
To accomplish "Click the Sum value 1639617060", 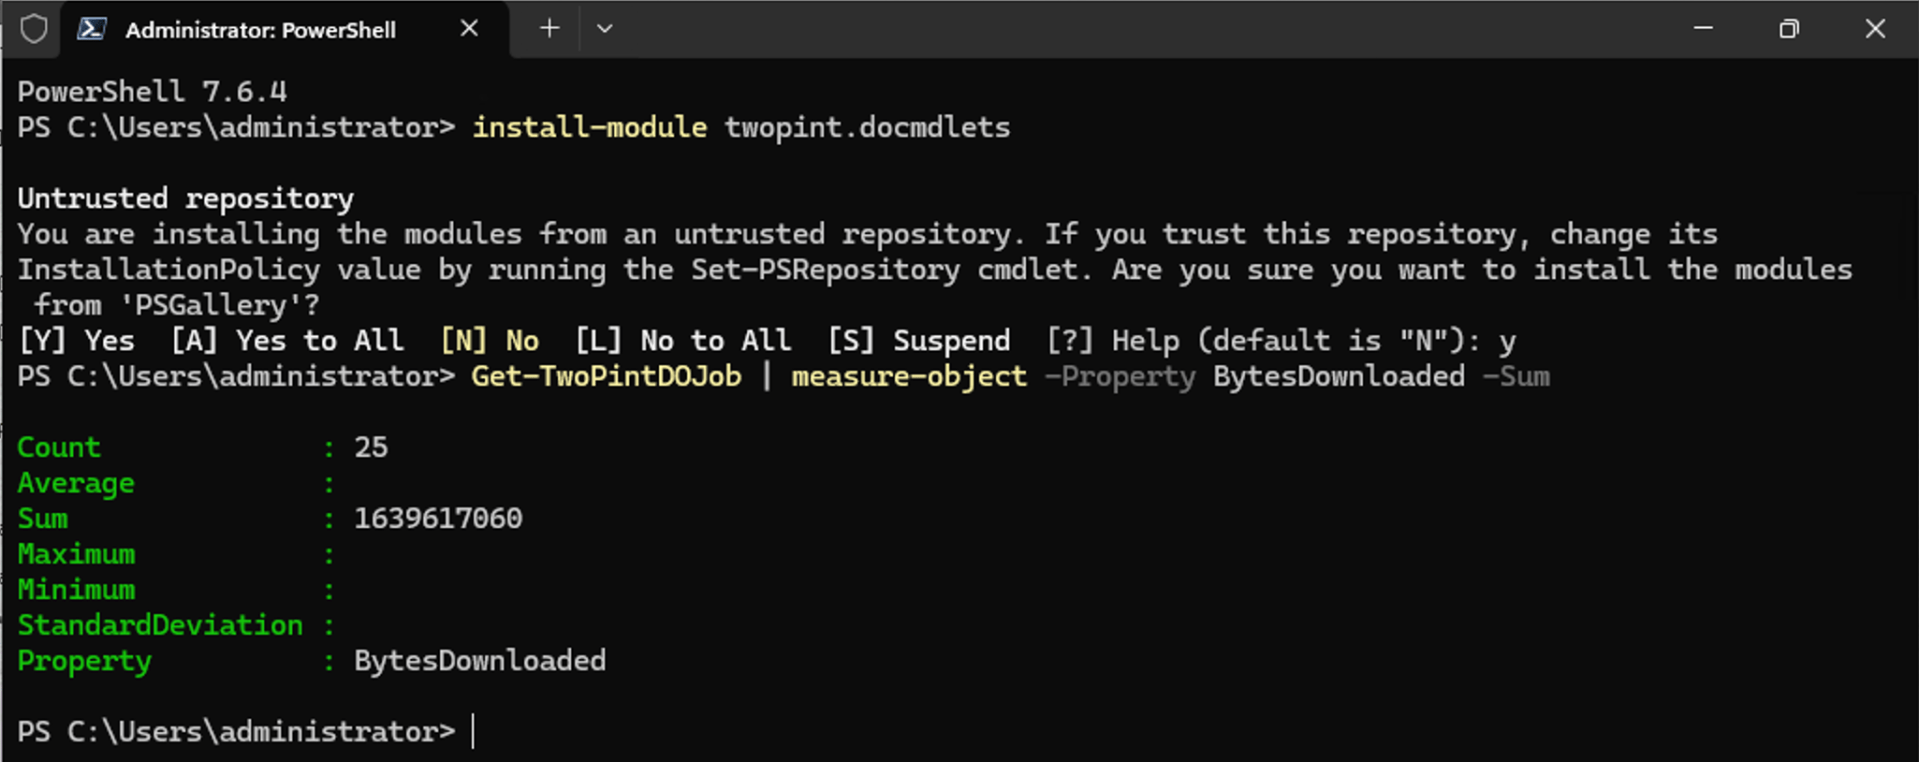I will [438, 518].
